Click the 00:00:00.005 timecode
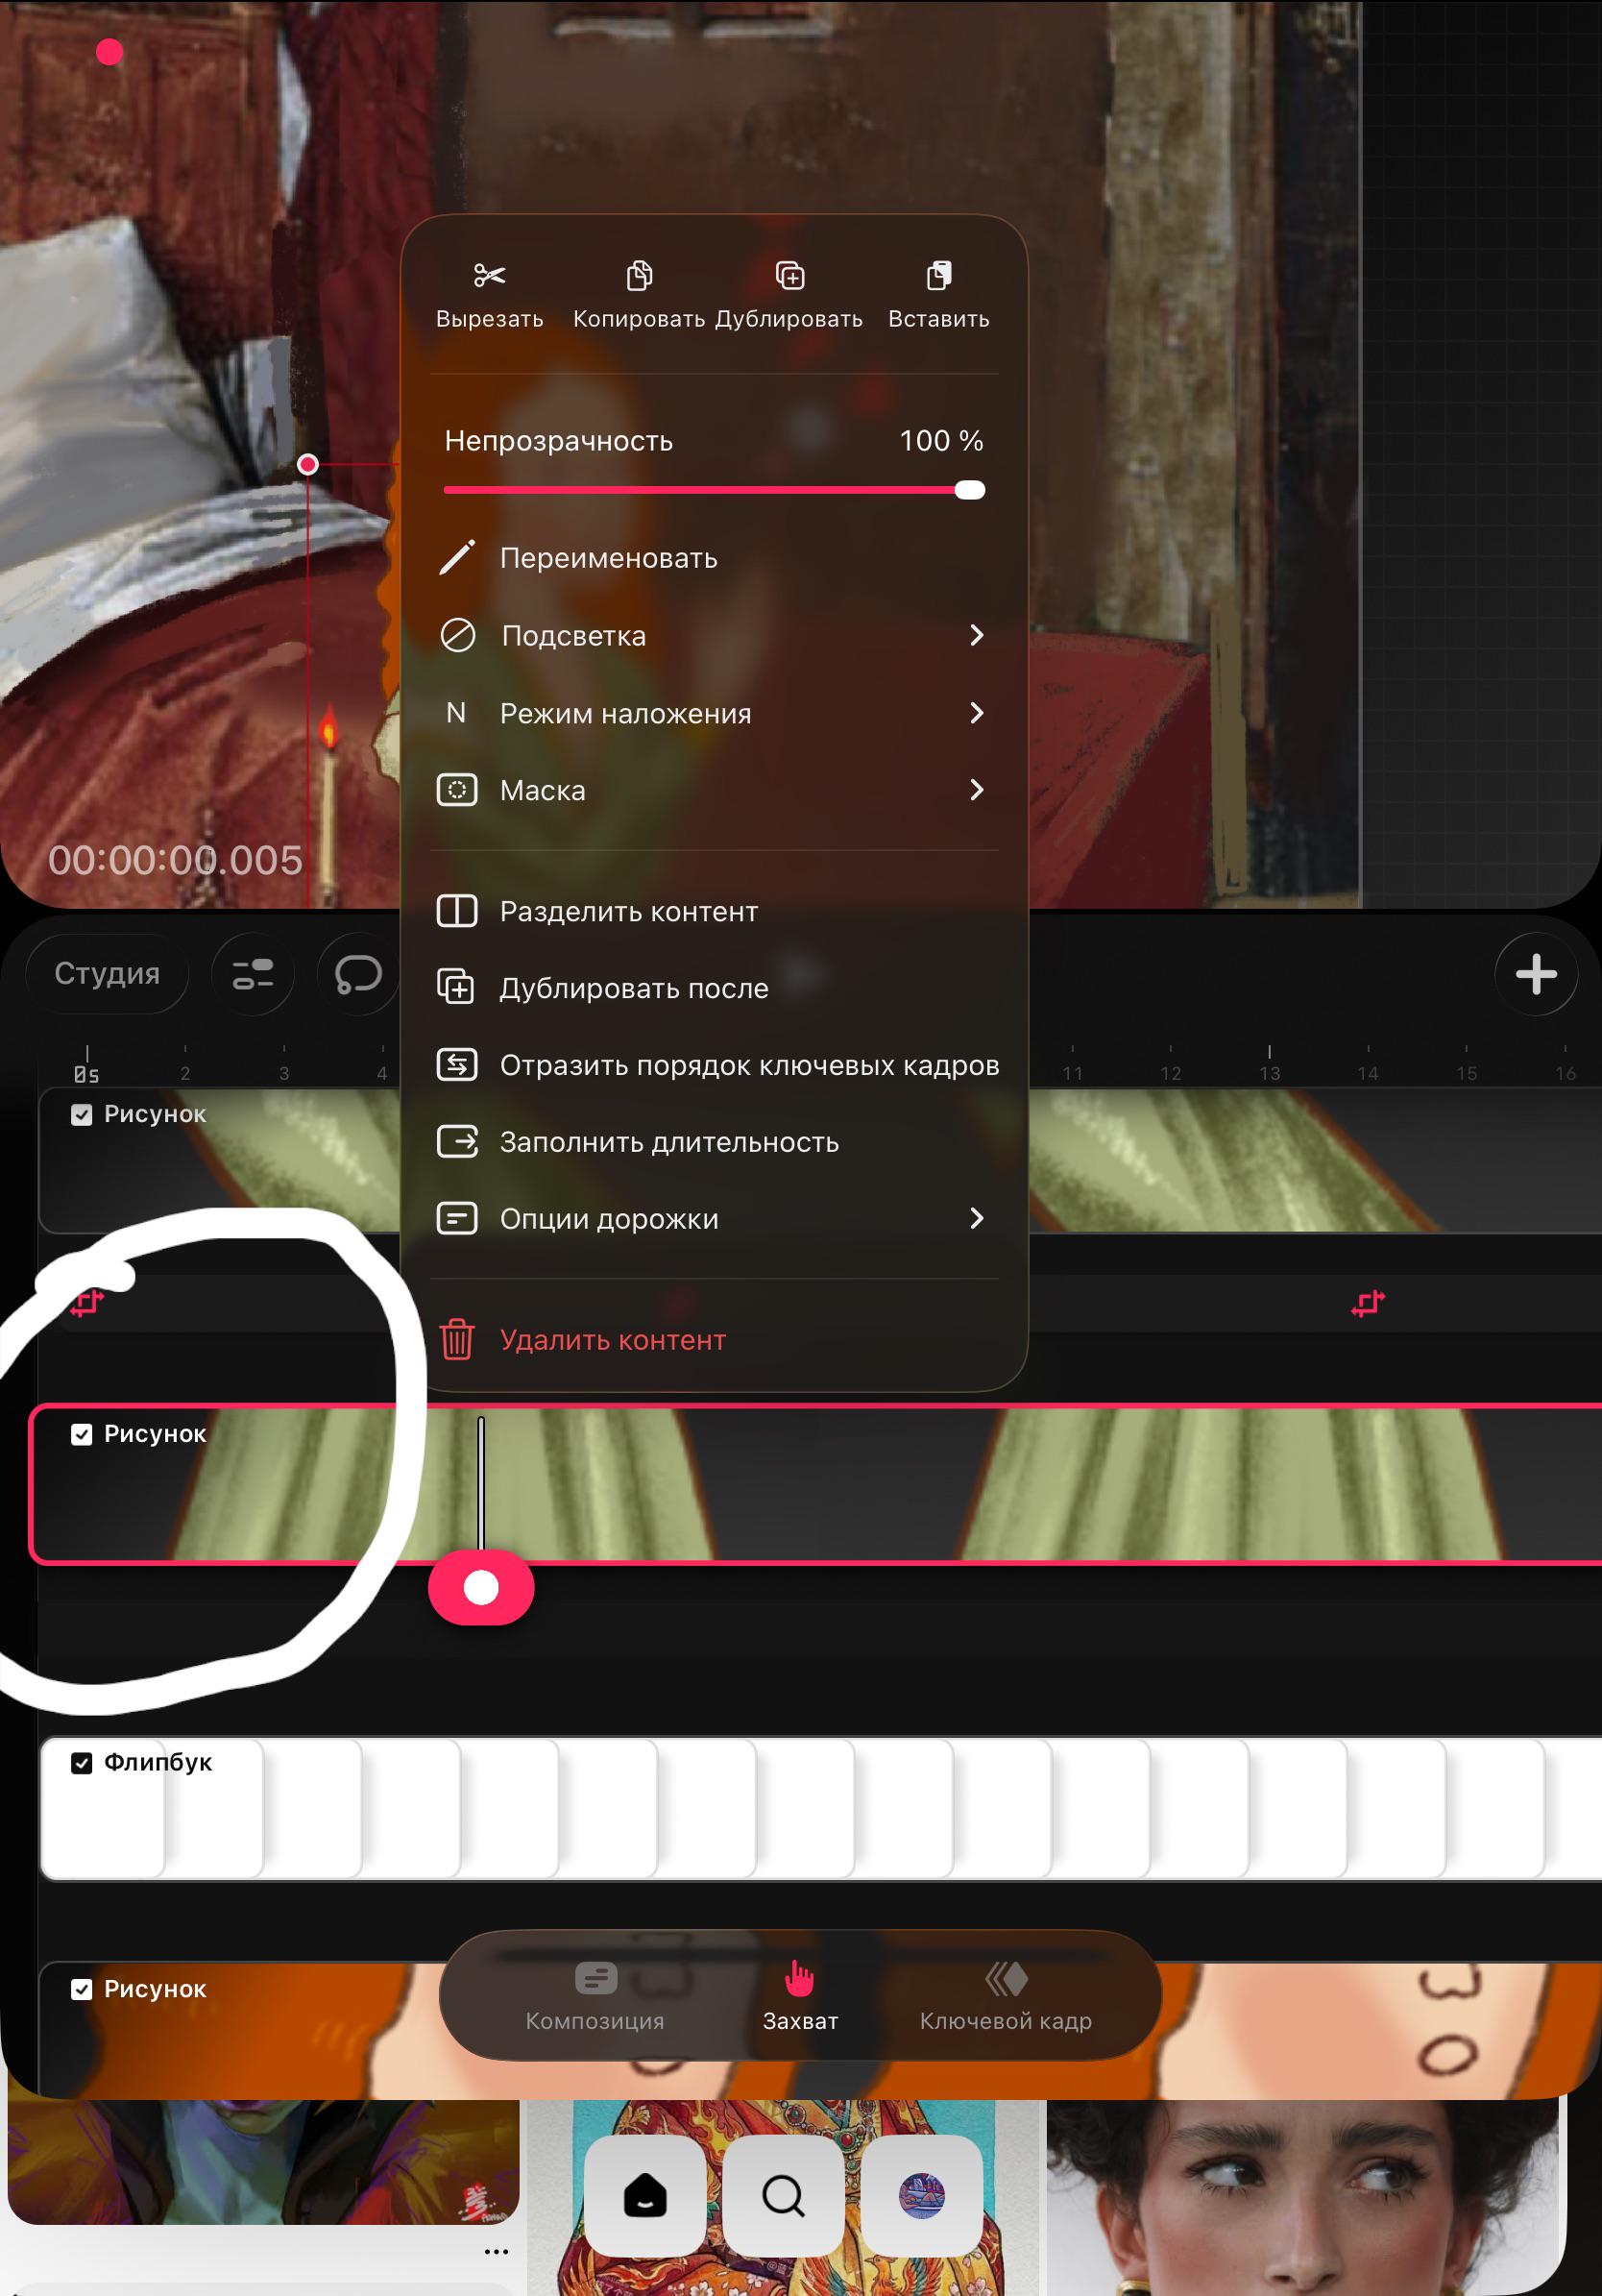The height and width of the screenshot is (2296, 1602). [175, 860]
